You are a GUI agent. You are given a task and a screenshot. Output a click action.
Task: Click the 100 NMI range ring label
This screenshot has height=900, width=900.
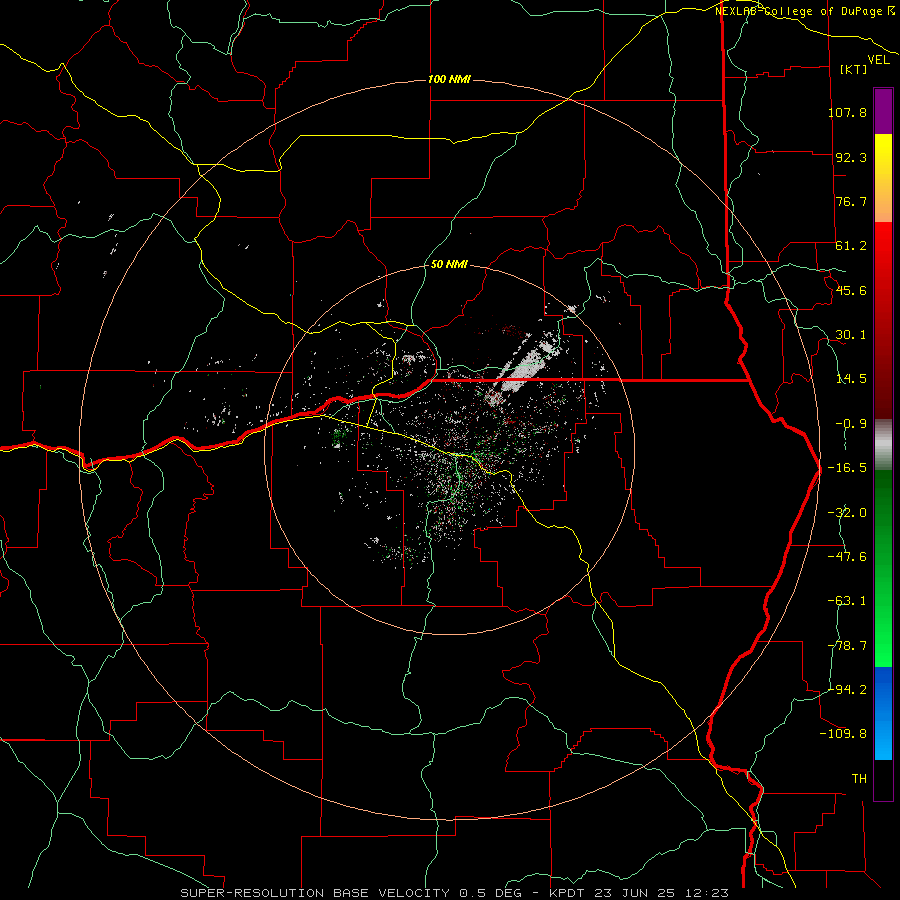pyautogui.click(x=449, y=79)
